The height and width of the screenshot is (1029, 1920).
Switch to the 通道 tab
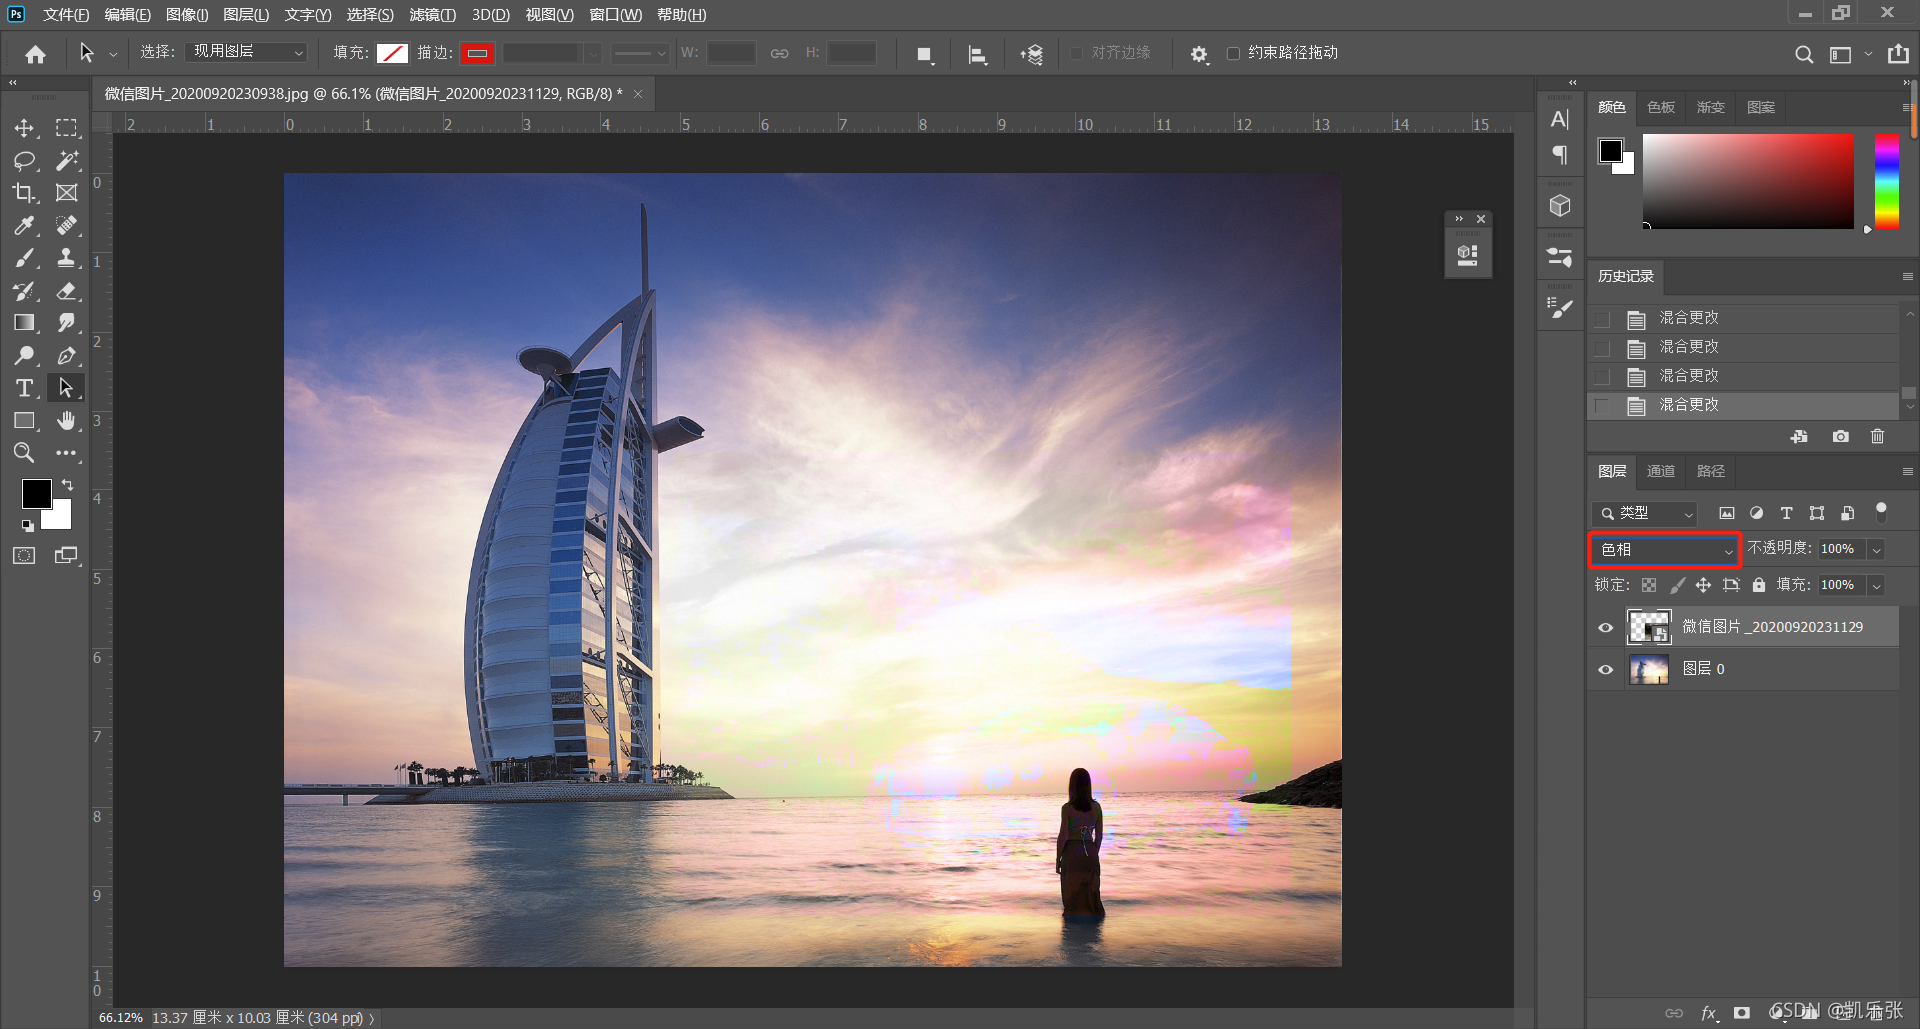pyautogui.click(x=1661, y=471)
